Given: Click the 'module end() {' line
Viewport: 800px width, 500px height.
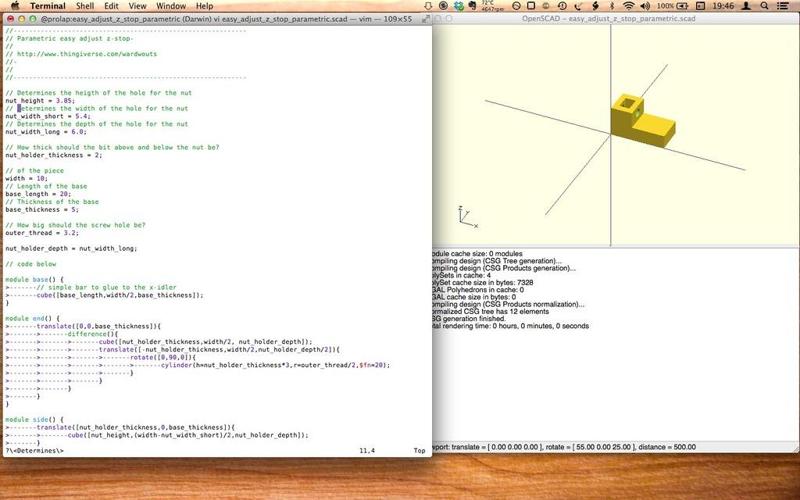Looking at the screenshot, I should pyautogui.click(x=32, y=318).
